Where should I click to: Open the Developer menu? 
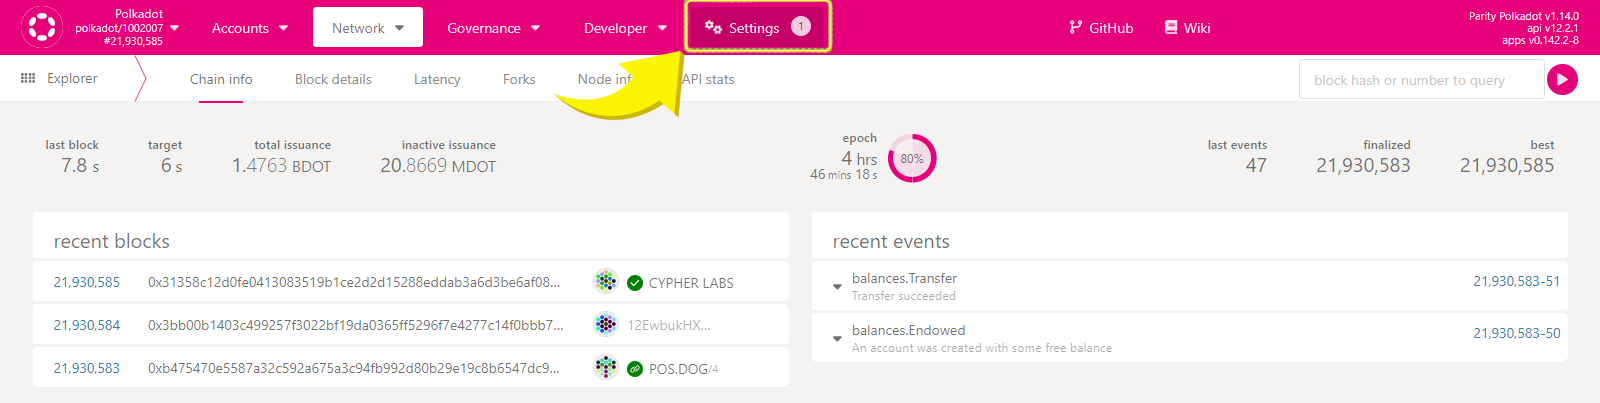click(625, 28)
